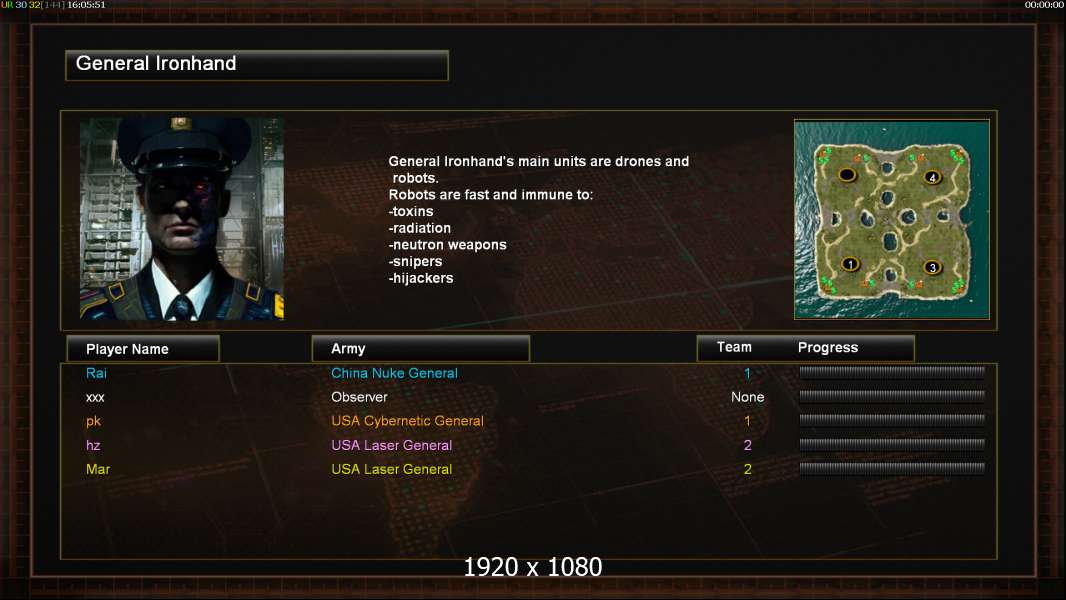Click start position marker 4 on minimap

coord(933,177)
